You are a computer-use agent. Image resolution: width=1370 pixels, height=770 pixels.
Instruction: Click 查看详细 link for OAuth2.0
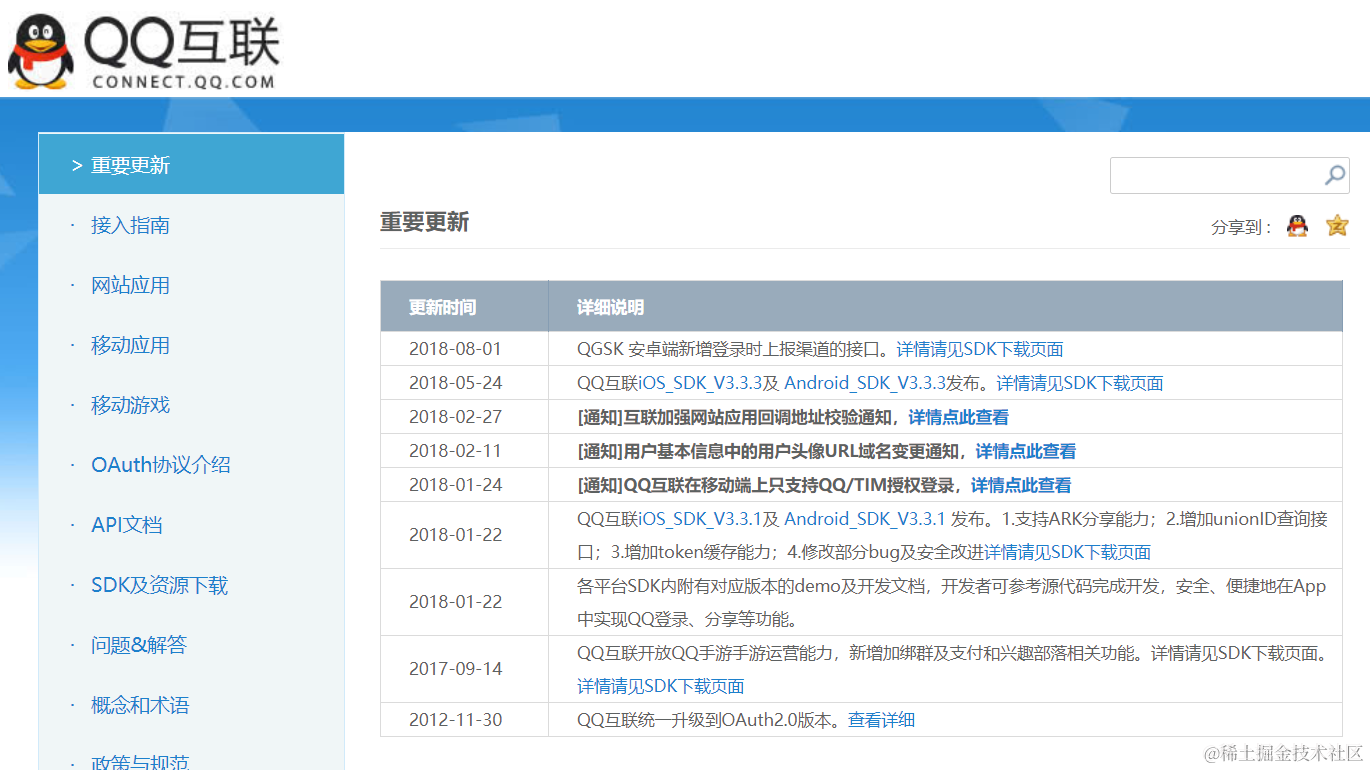tap(882, 720)
